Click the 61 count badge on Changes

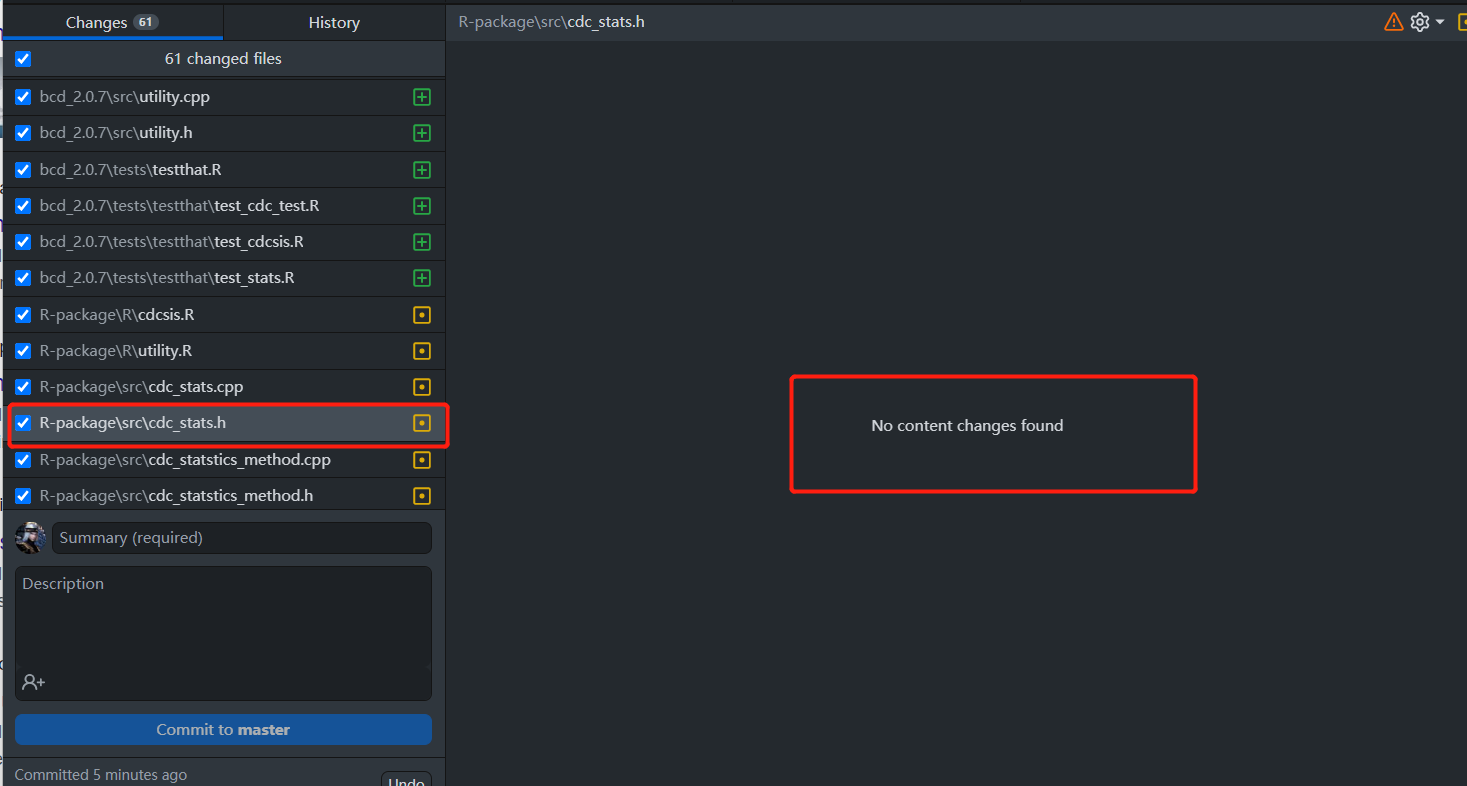145,22
